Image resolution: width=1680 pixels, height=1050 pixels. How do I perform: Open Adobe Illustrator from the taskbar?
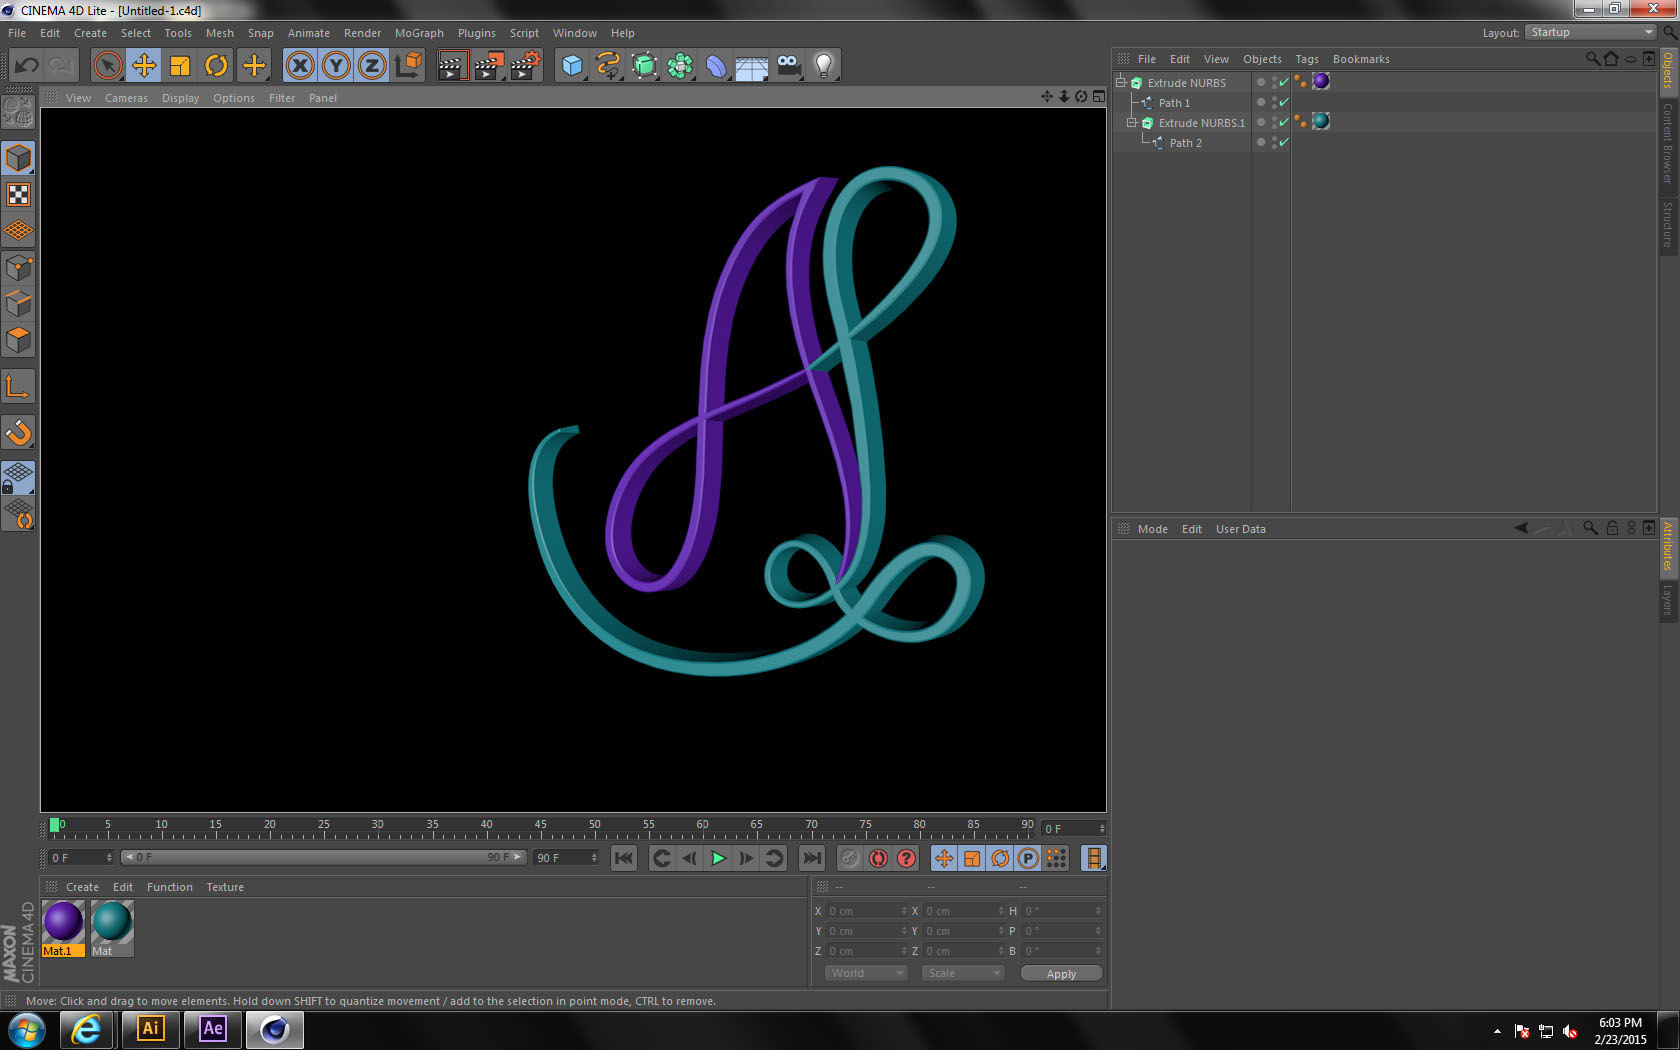click(150, 1029)
